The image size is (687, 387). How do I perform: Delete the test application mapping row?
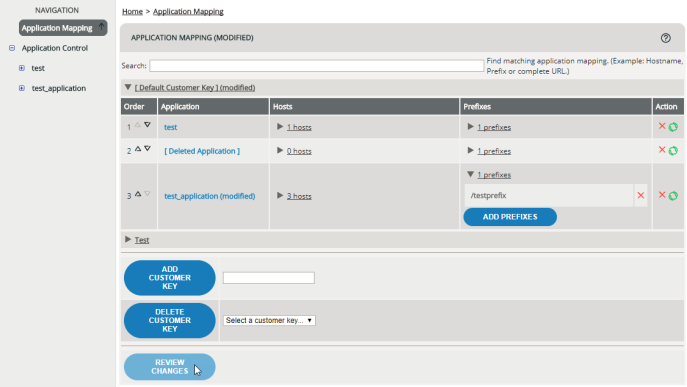(x=662, y=126)
